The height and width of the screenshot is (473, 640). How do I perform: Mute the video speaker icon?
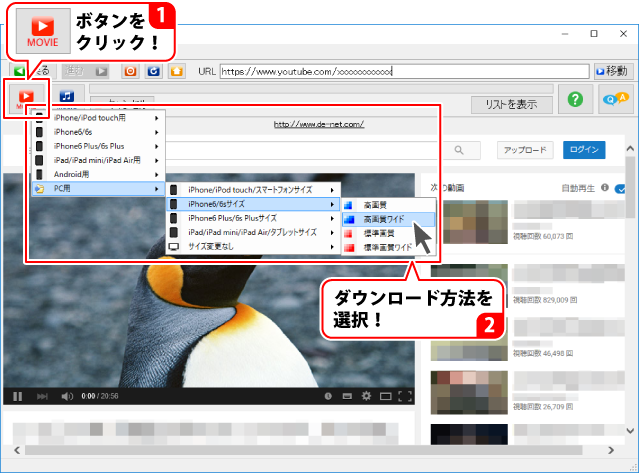[x=67, y=396]
